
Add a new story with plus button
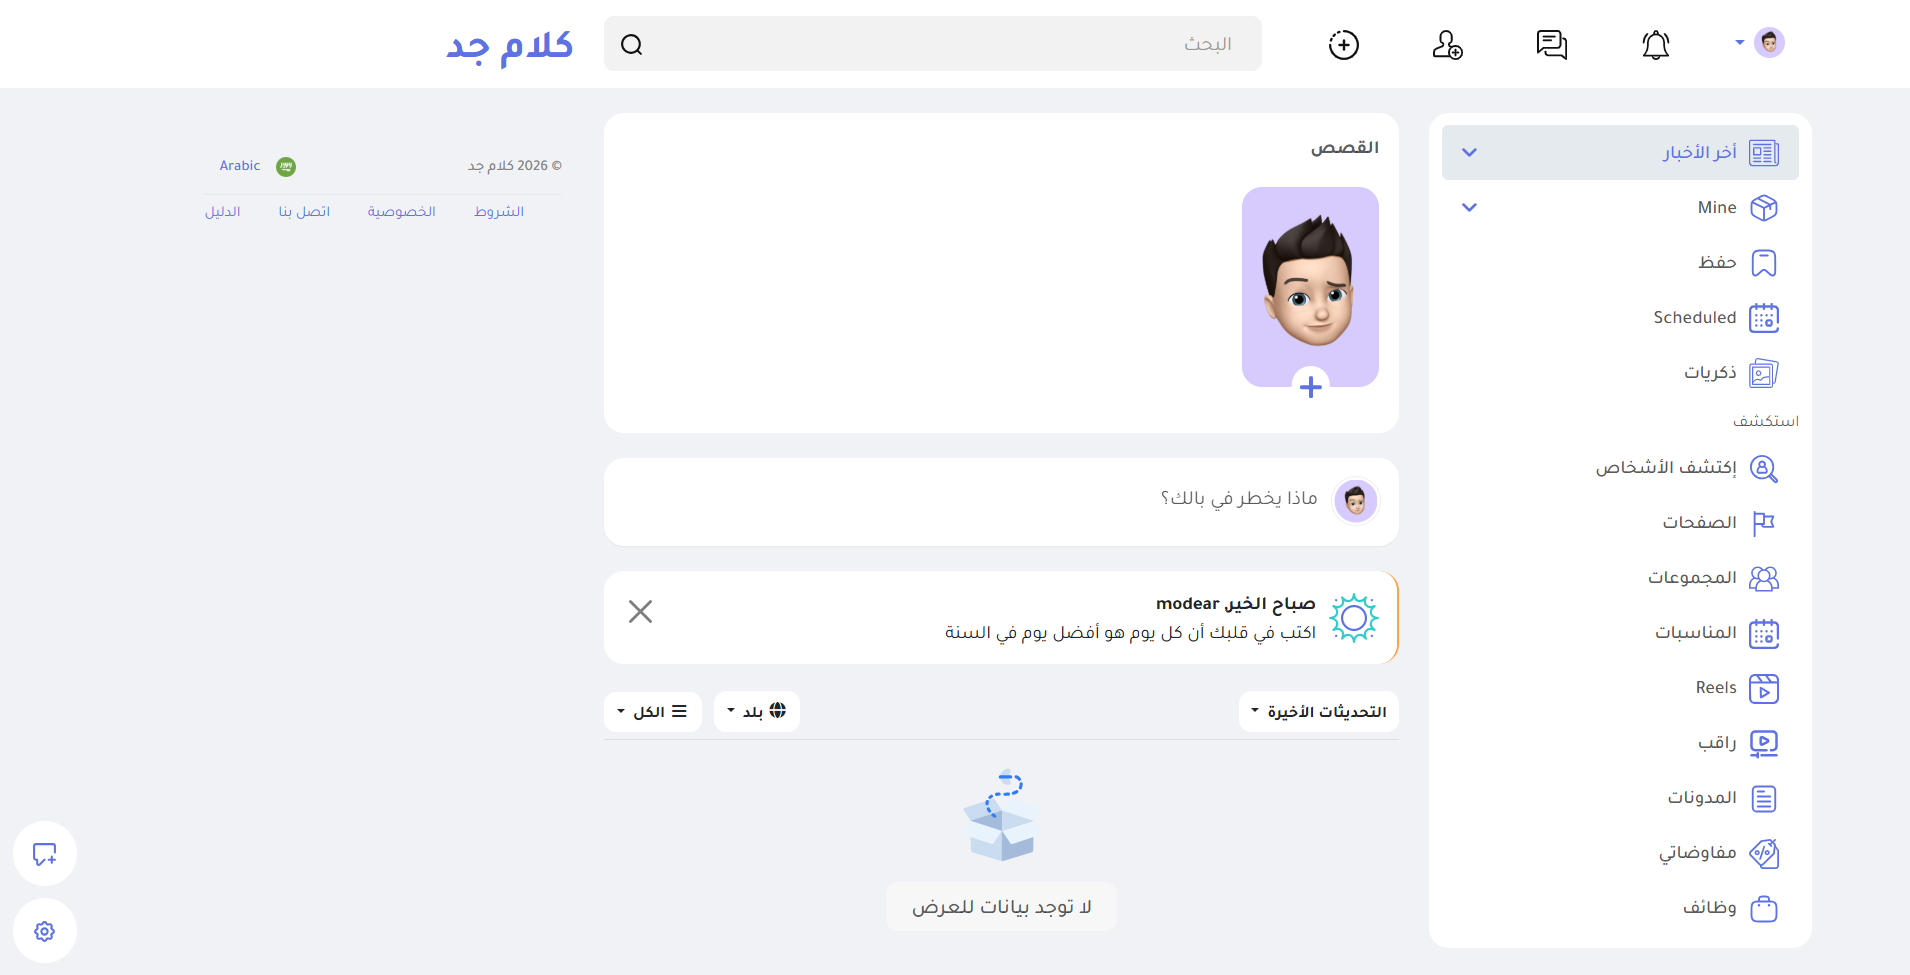click(x=1311, y=387)
